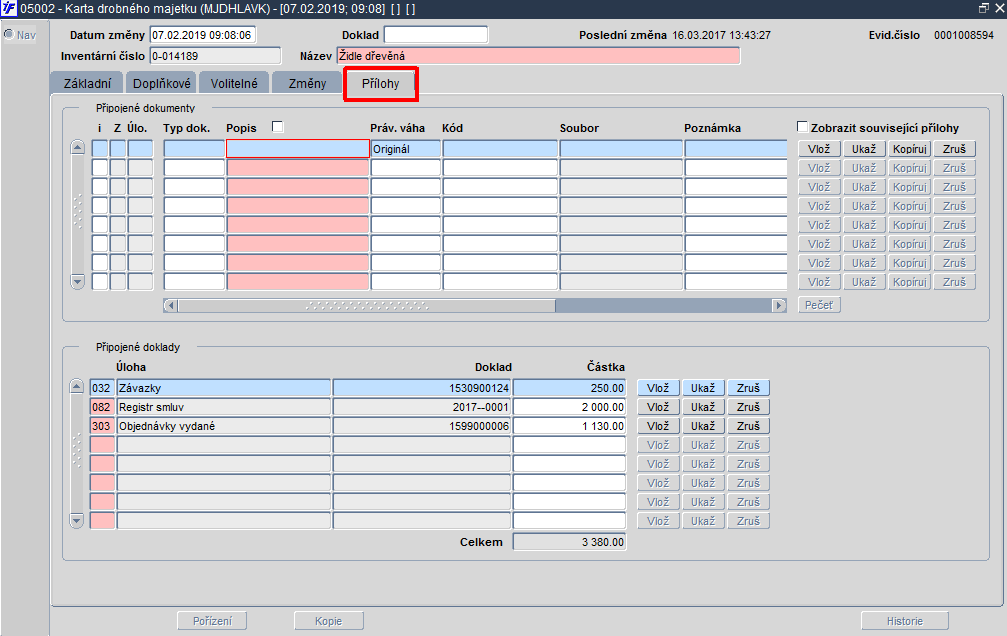Viewport: 1007px width, 636px height.
Task: Click up arrow of Připojené doklady scrollbar
Action: pyautogui.click(x=76, y=386)
